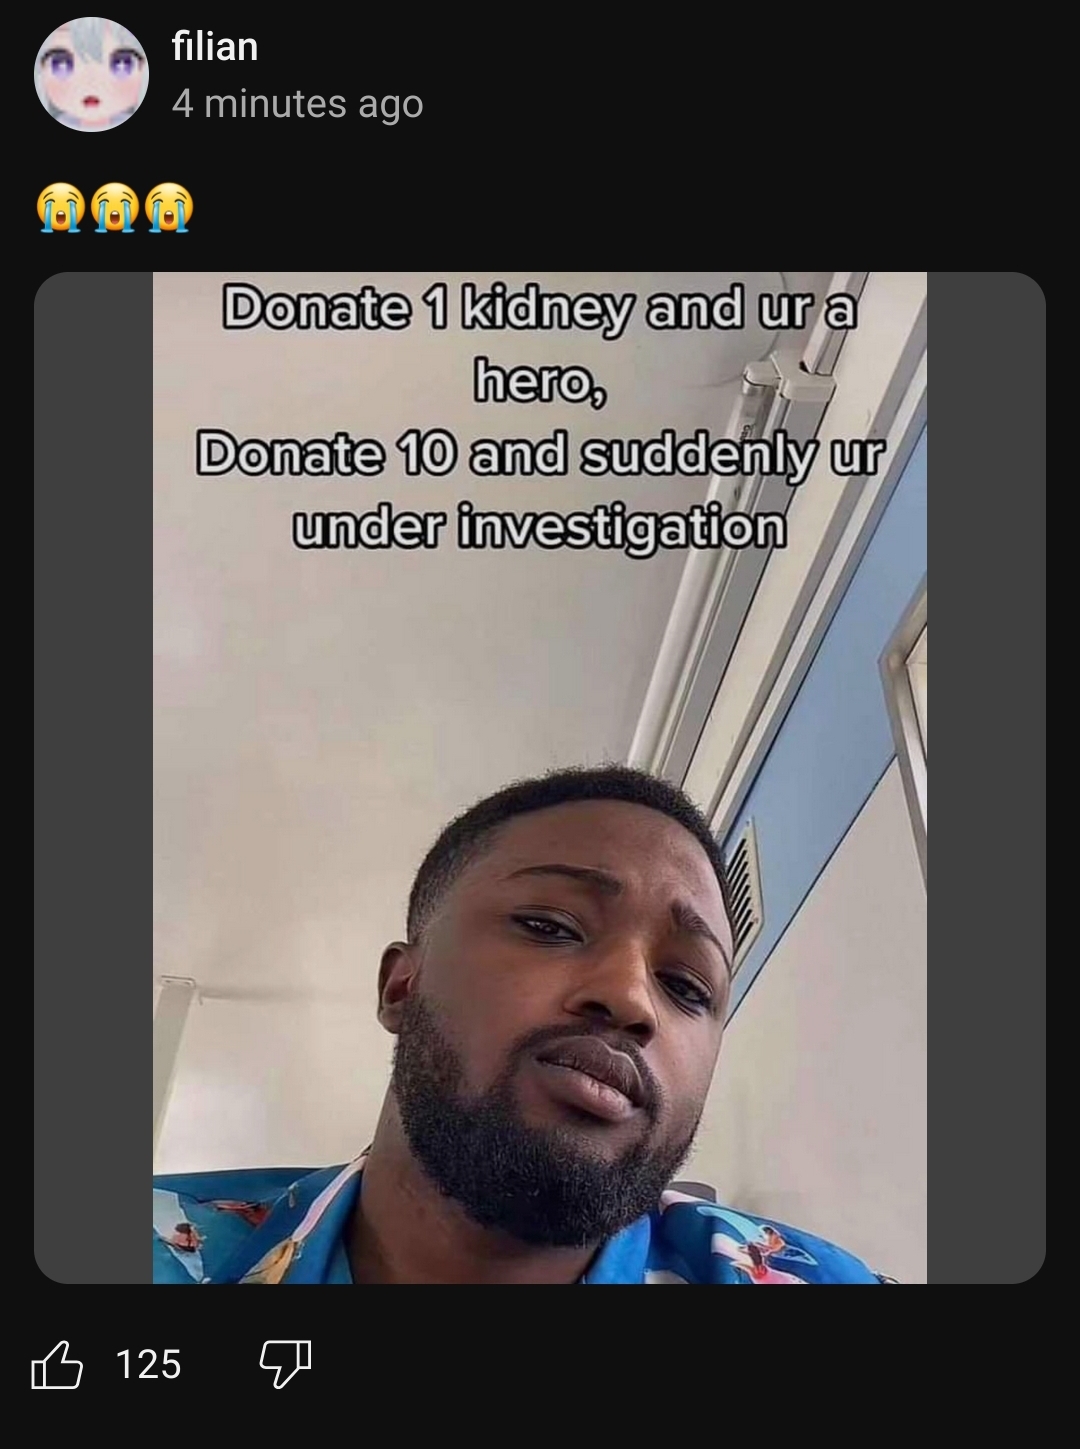Image resolution: width=1080 pixels, height=1449 pixels.
Task: Click gray padding left of meme image
Action: pyautogui.click(x=93, y=777)
